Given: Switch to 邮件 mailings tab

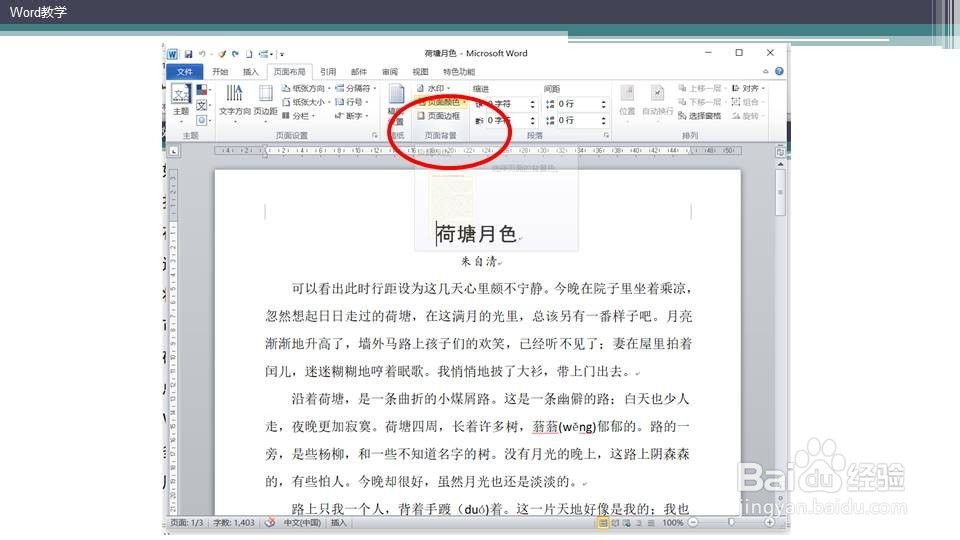Looking at the screenshot, I should click(359, 72).
